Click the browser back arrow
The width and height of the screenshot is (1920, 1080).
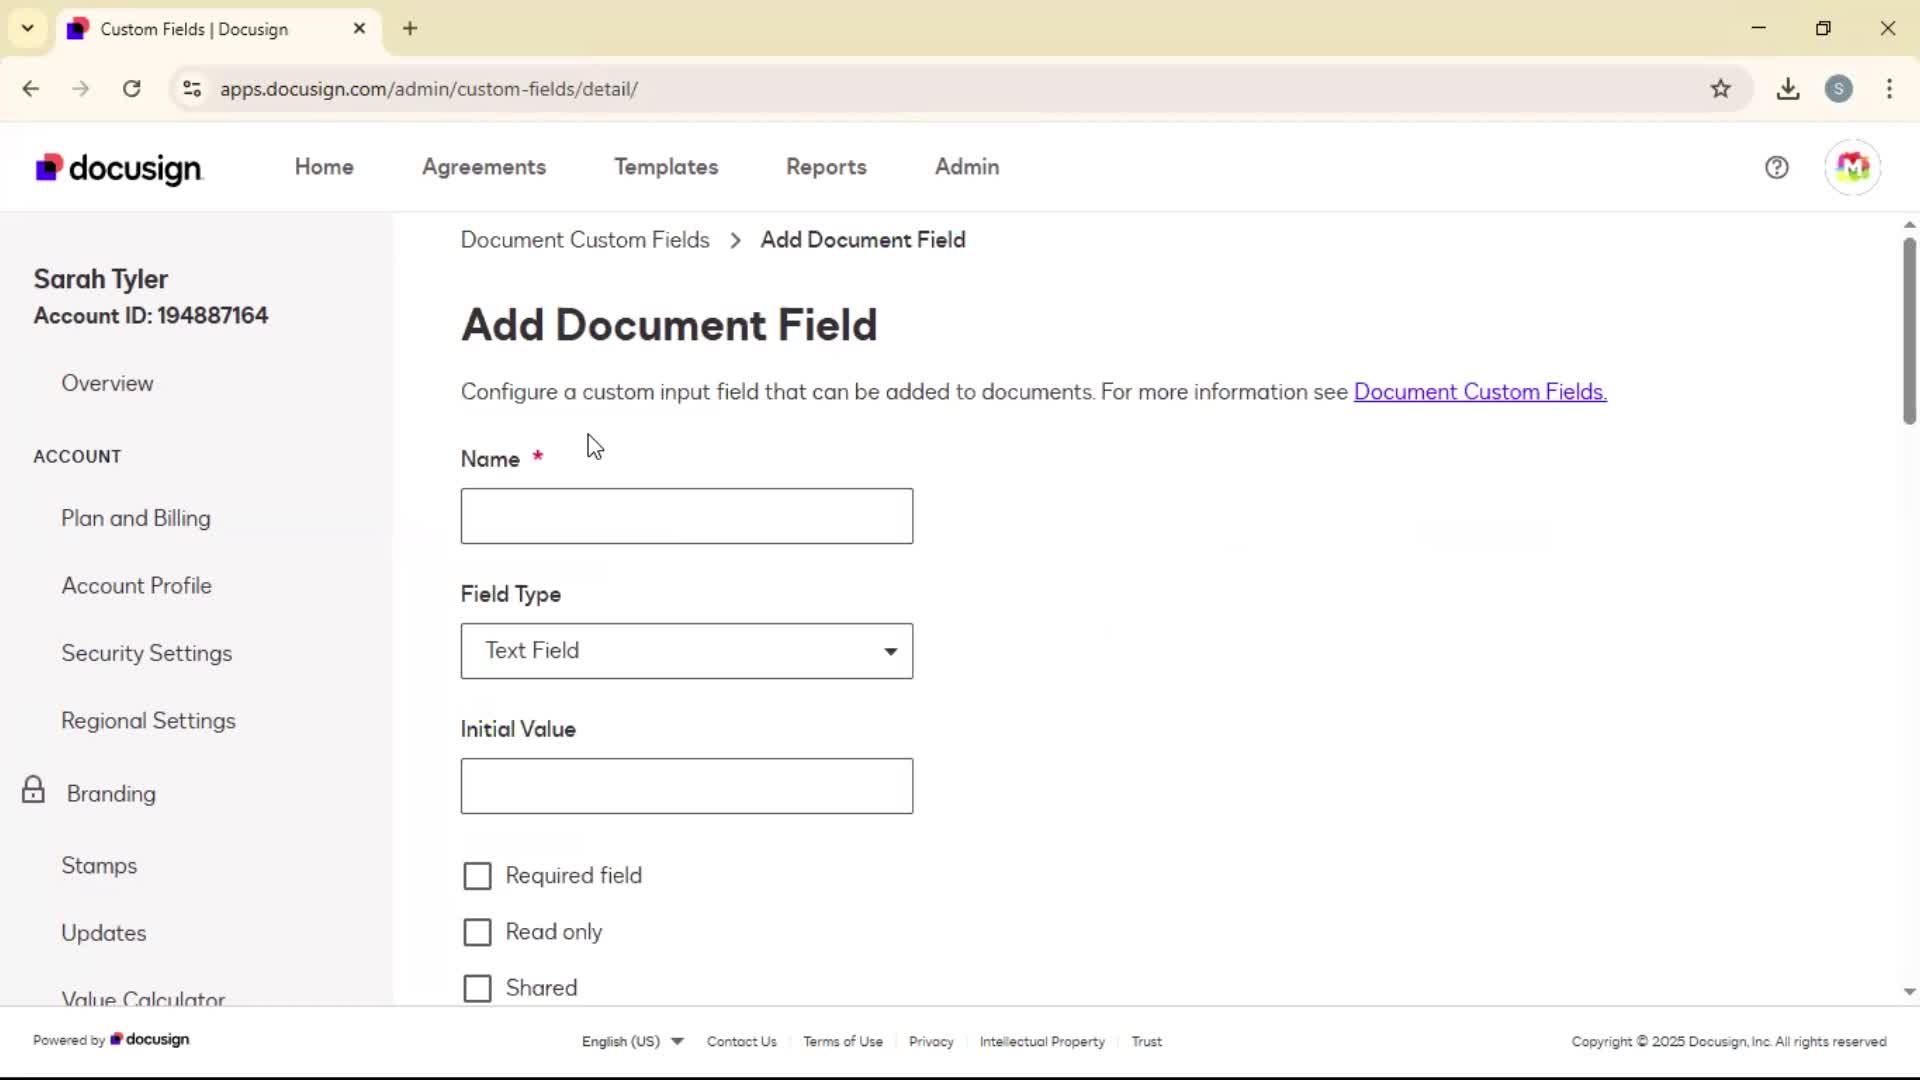[31, 89]
